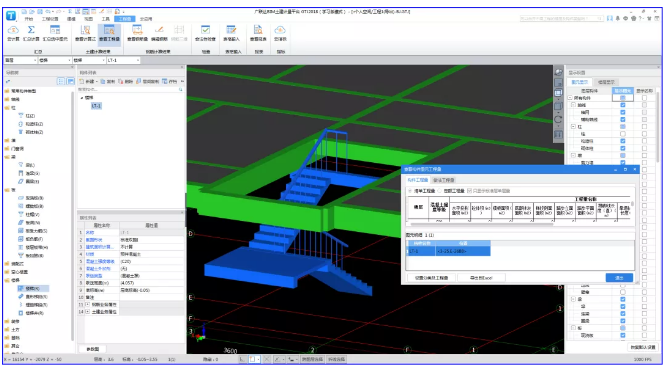
Task: Click the rotate arrow icon in viewport toolbar
Action: [x=558, y=120]
